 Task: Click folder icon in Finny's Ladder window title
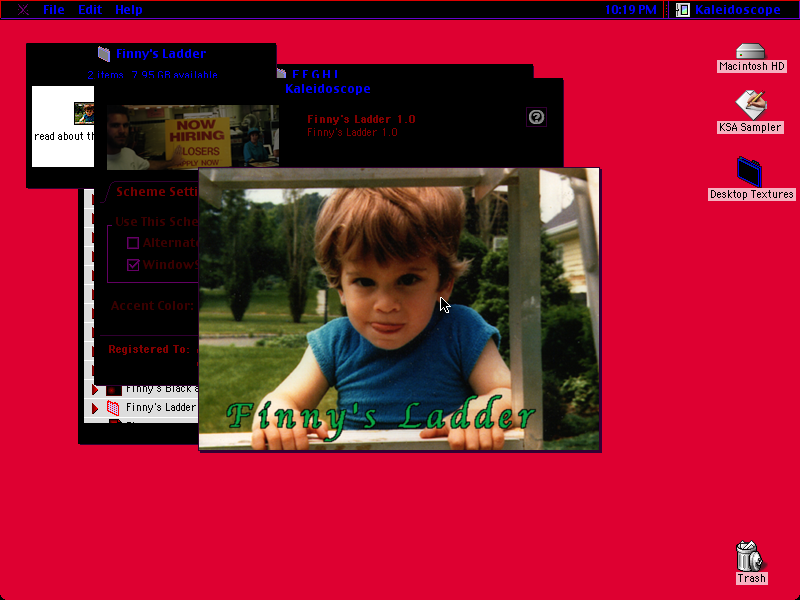(104, 54)
